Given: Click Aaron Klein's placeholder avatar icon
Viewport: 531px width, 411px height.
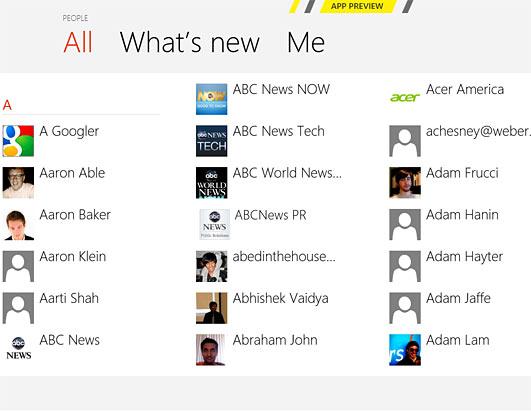Looking at the screenshot, I should click(18, 266).
